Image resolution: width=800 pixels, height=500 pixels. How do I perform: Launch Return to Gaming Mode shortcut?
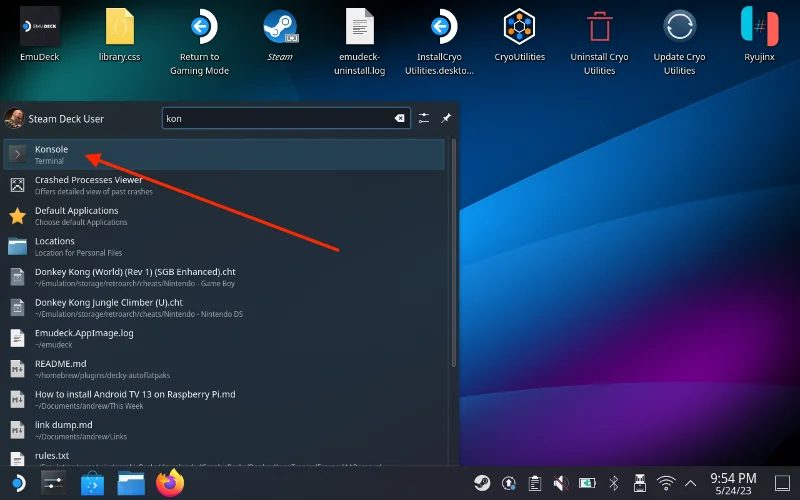coord(199,41)
